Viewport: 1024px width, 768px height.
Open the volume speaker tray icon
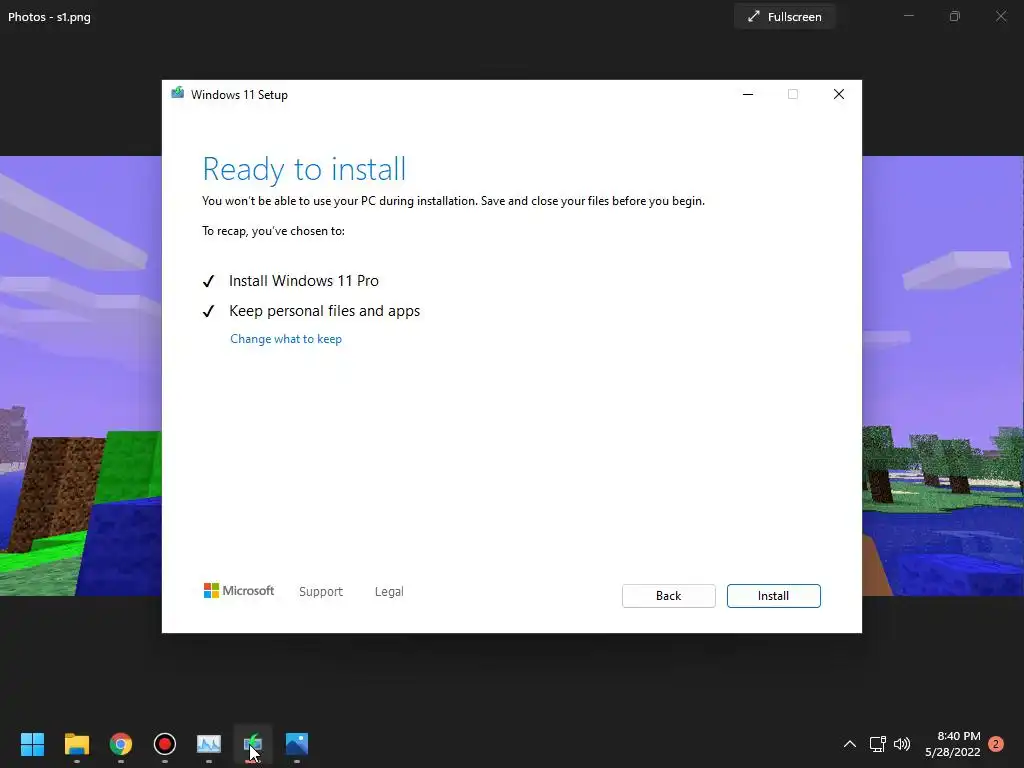pyautogui.click(x=902, y=744)
